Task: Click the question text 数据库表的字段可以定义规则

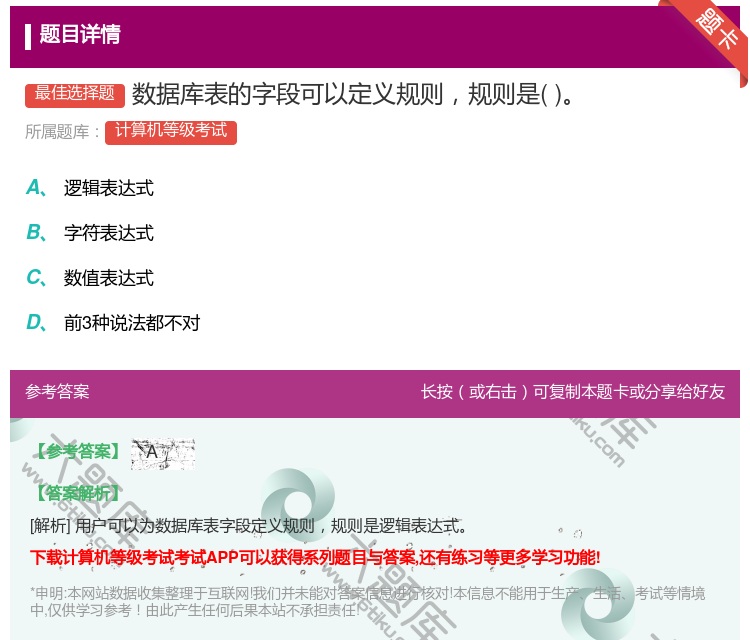Action: pos(287,94)
